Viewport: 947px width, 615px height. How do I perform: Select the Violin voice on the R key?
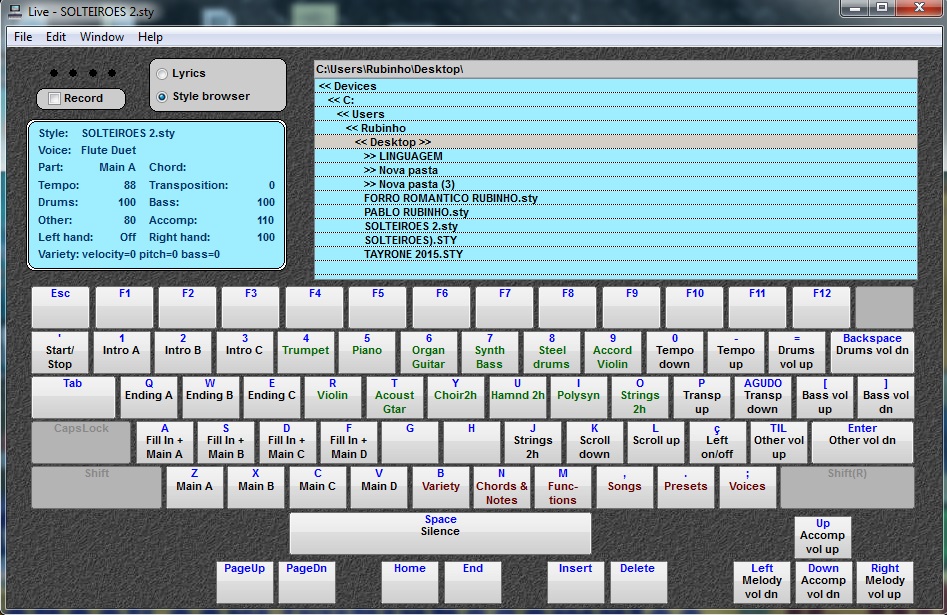[x=332, y=397]
